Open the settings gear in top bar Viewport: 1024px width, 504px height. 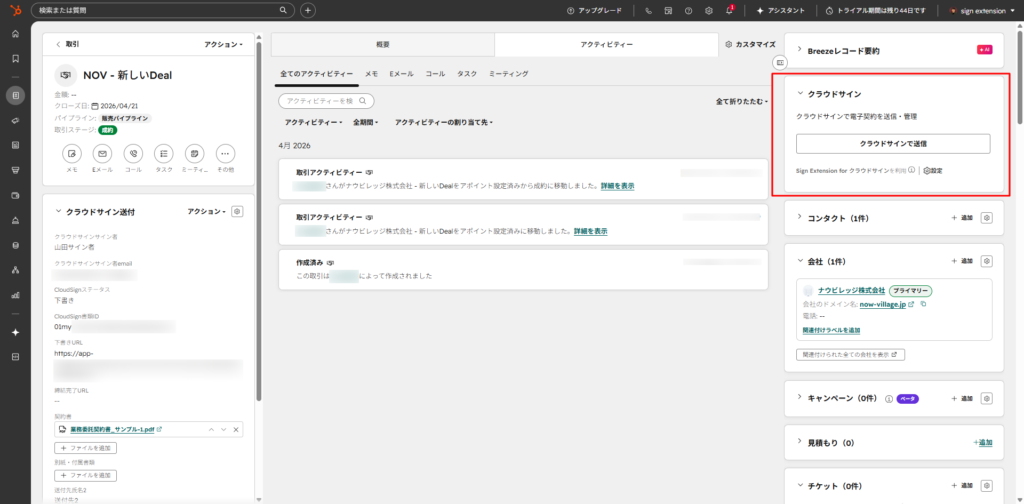pyautogui.click(x=709, y=10)
